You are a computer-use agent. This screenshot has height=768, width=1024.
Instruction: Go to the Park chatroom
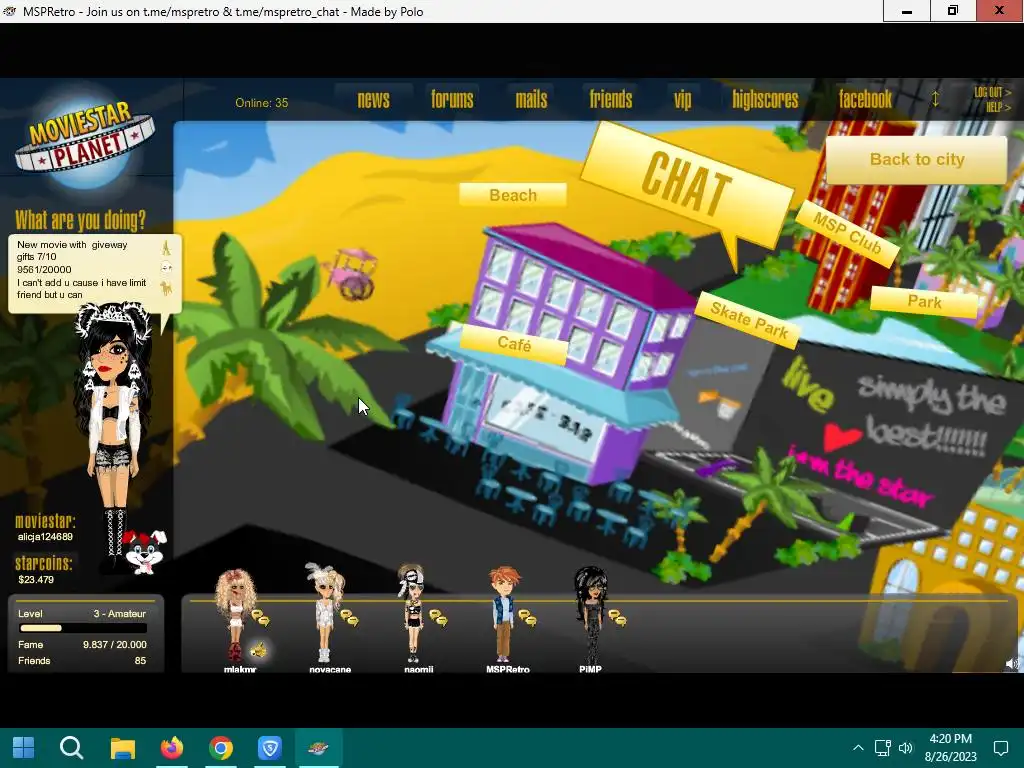click(924, 302)
